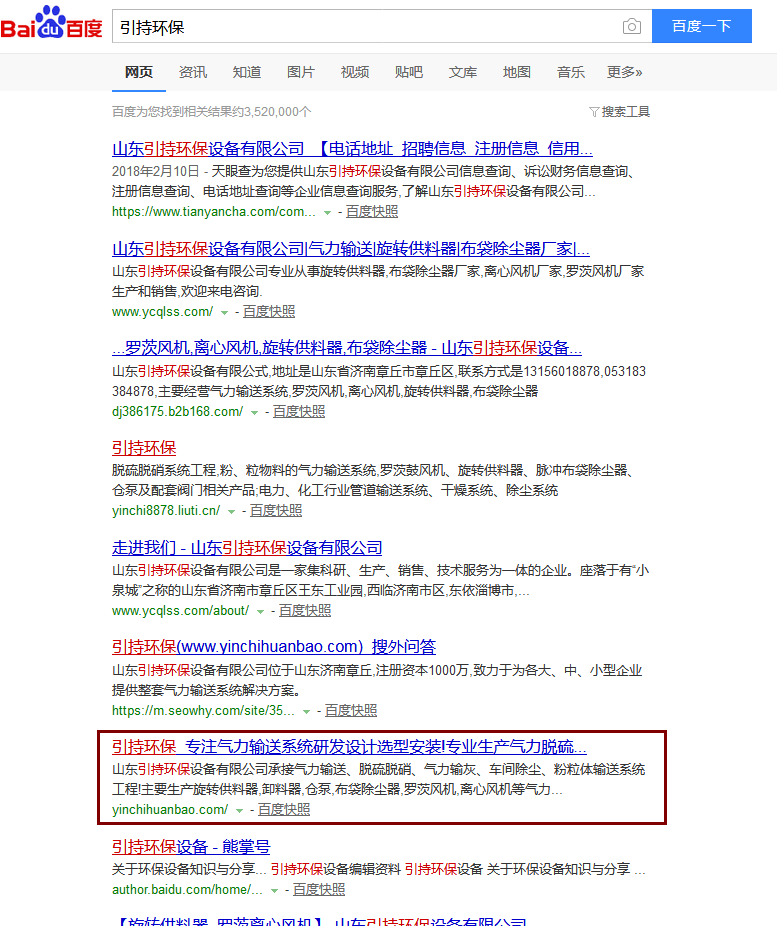777x926 pixels.
Task: Click the 百度一下 search button
Action: [701, 26]
